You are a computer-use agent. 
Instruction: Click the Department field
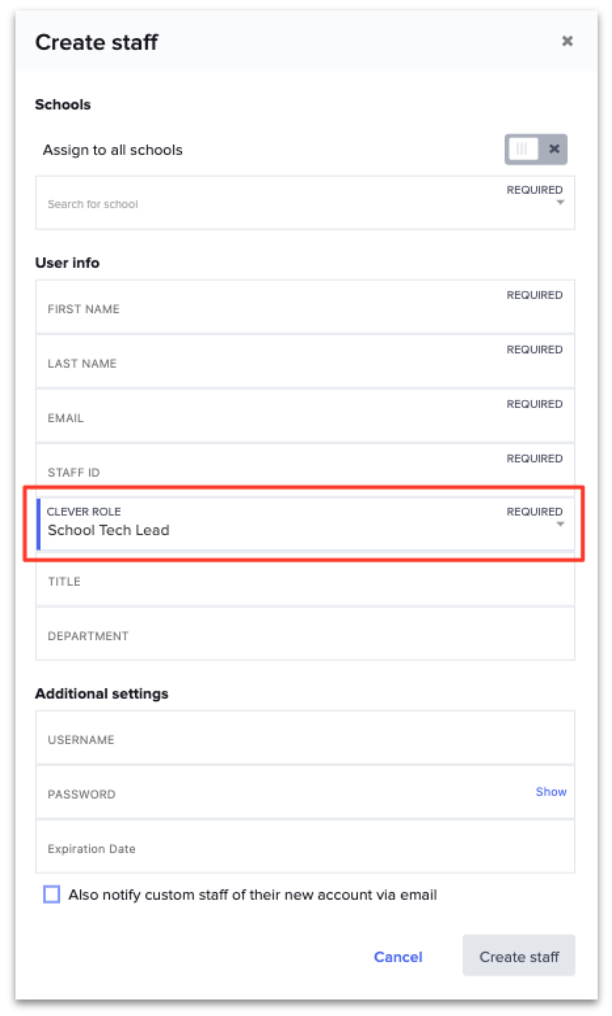270,635
